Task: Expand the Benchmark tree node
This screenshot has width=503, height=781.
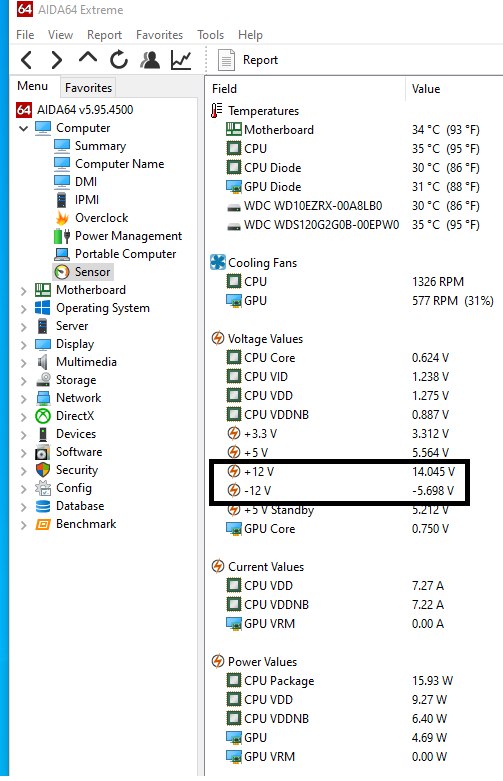Action: click(23, 525)
